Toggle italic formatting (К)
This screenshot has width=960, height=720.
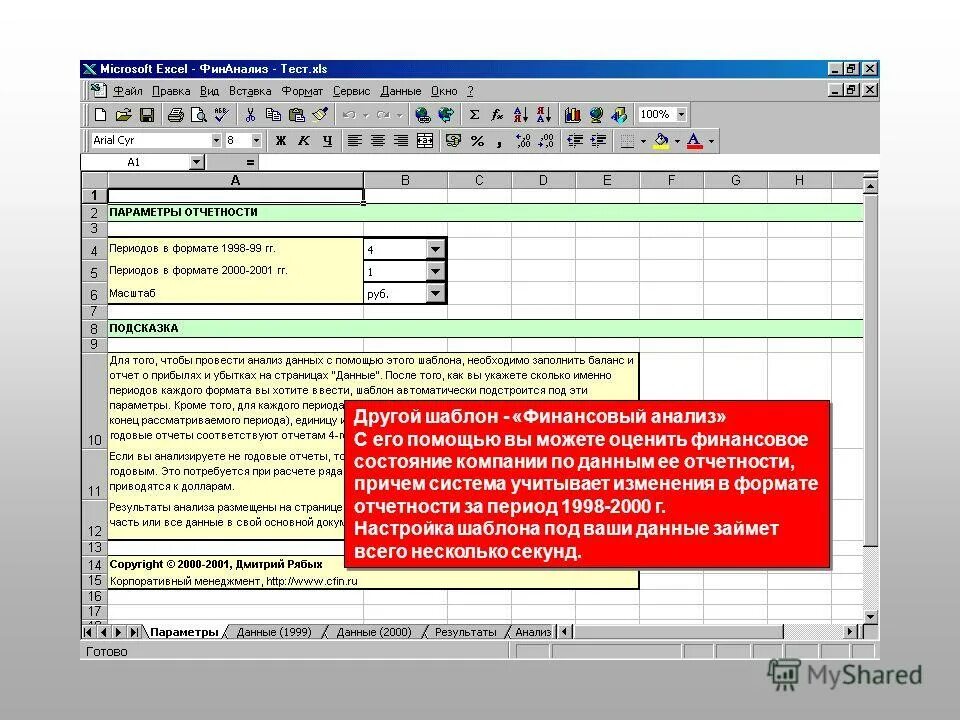(x=302, y=140)
